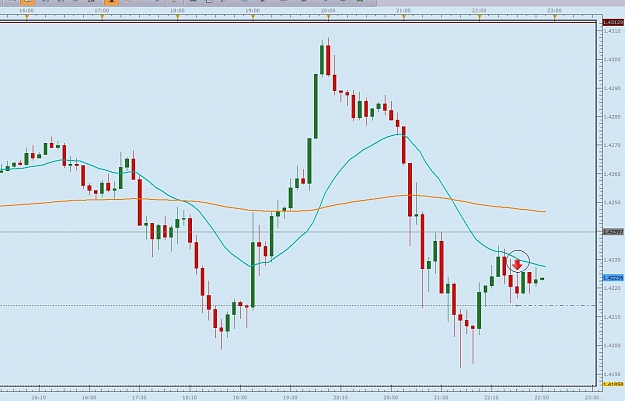Click the 20:50 label on bottom axis
Screen dimensions: 625x401
391,397
